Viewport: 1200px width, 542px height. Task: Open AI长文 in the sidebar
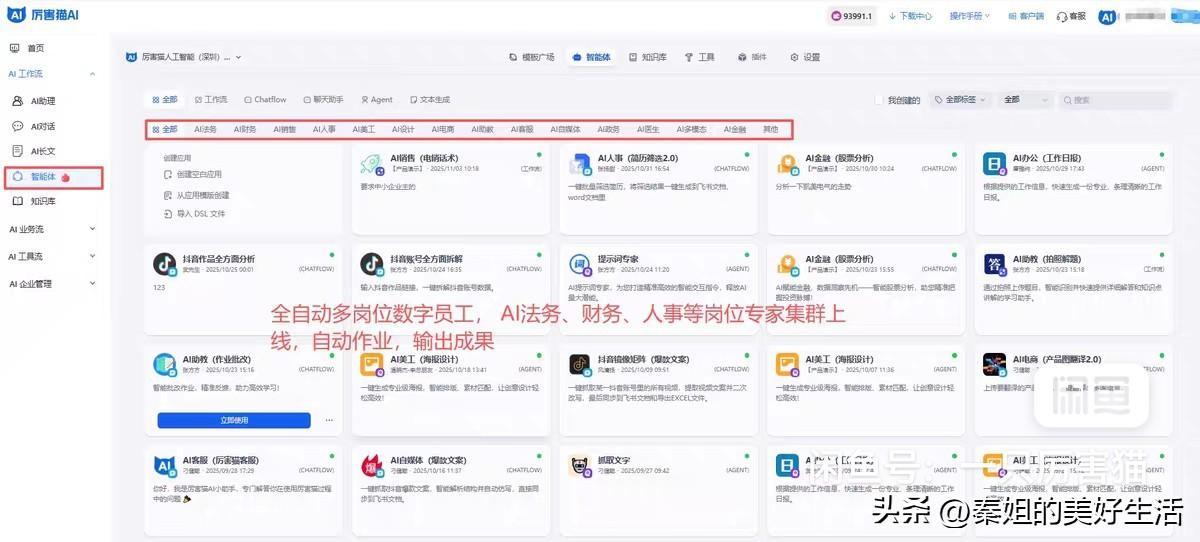tap(35, 151)
